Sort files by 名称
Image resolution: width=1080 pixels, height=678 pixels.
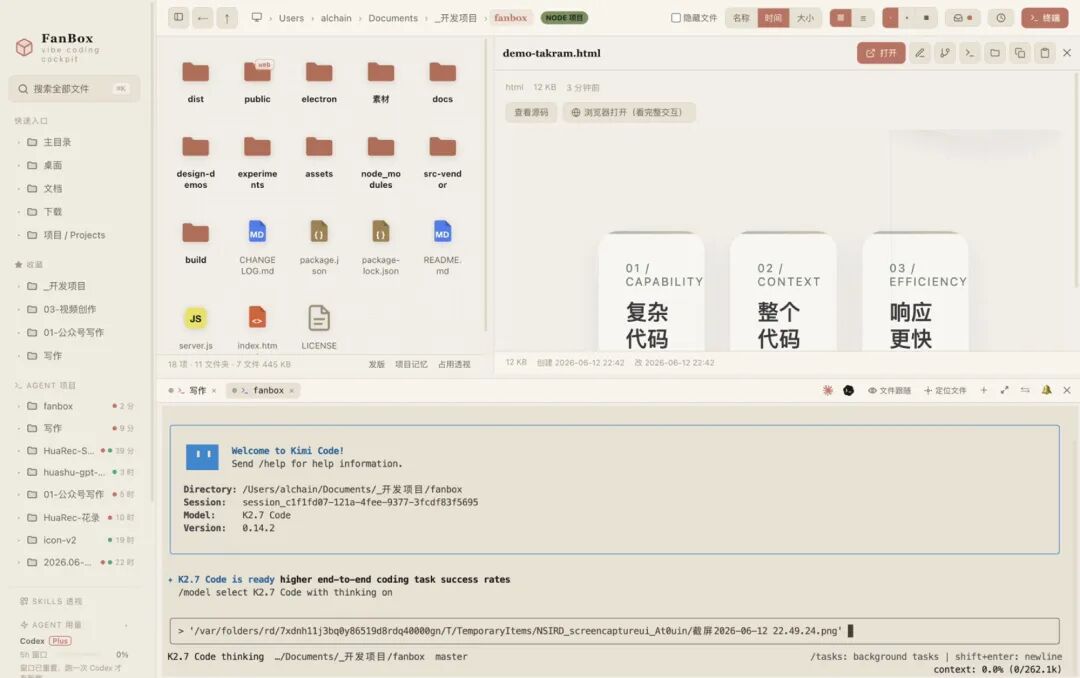pyautogui.click(x=741, y=18)
